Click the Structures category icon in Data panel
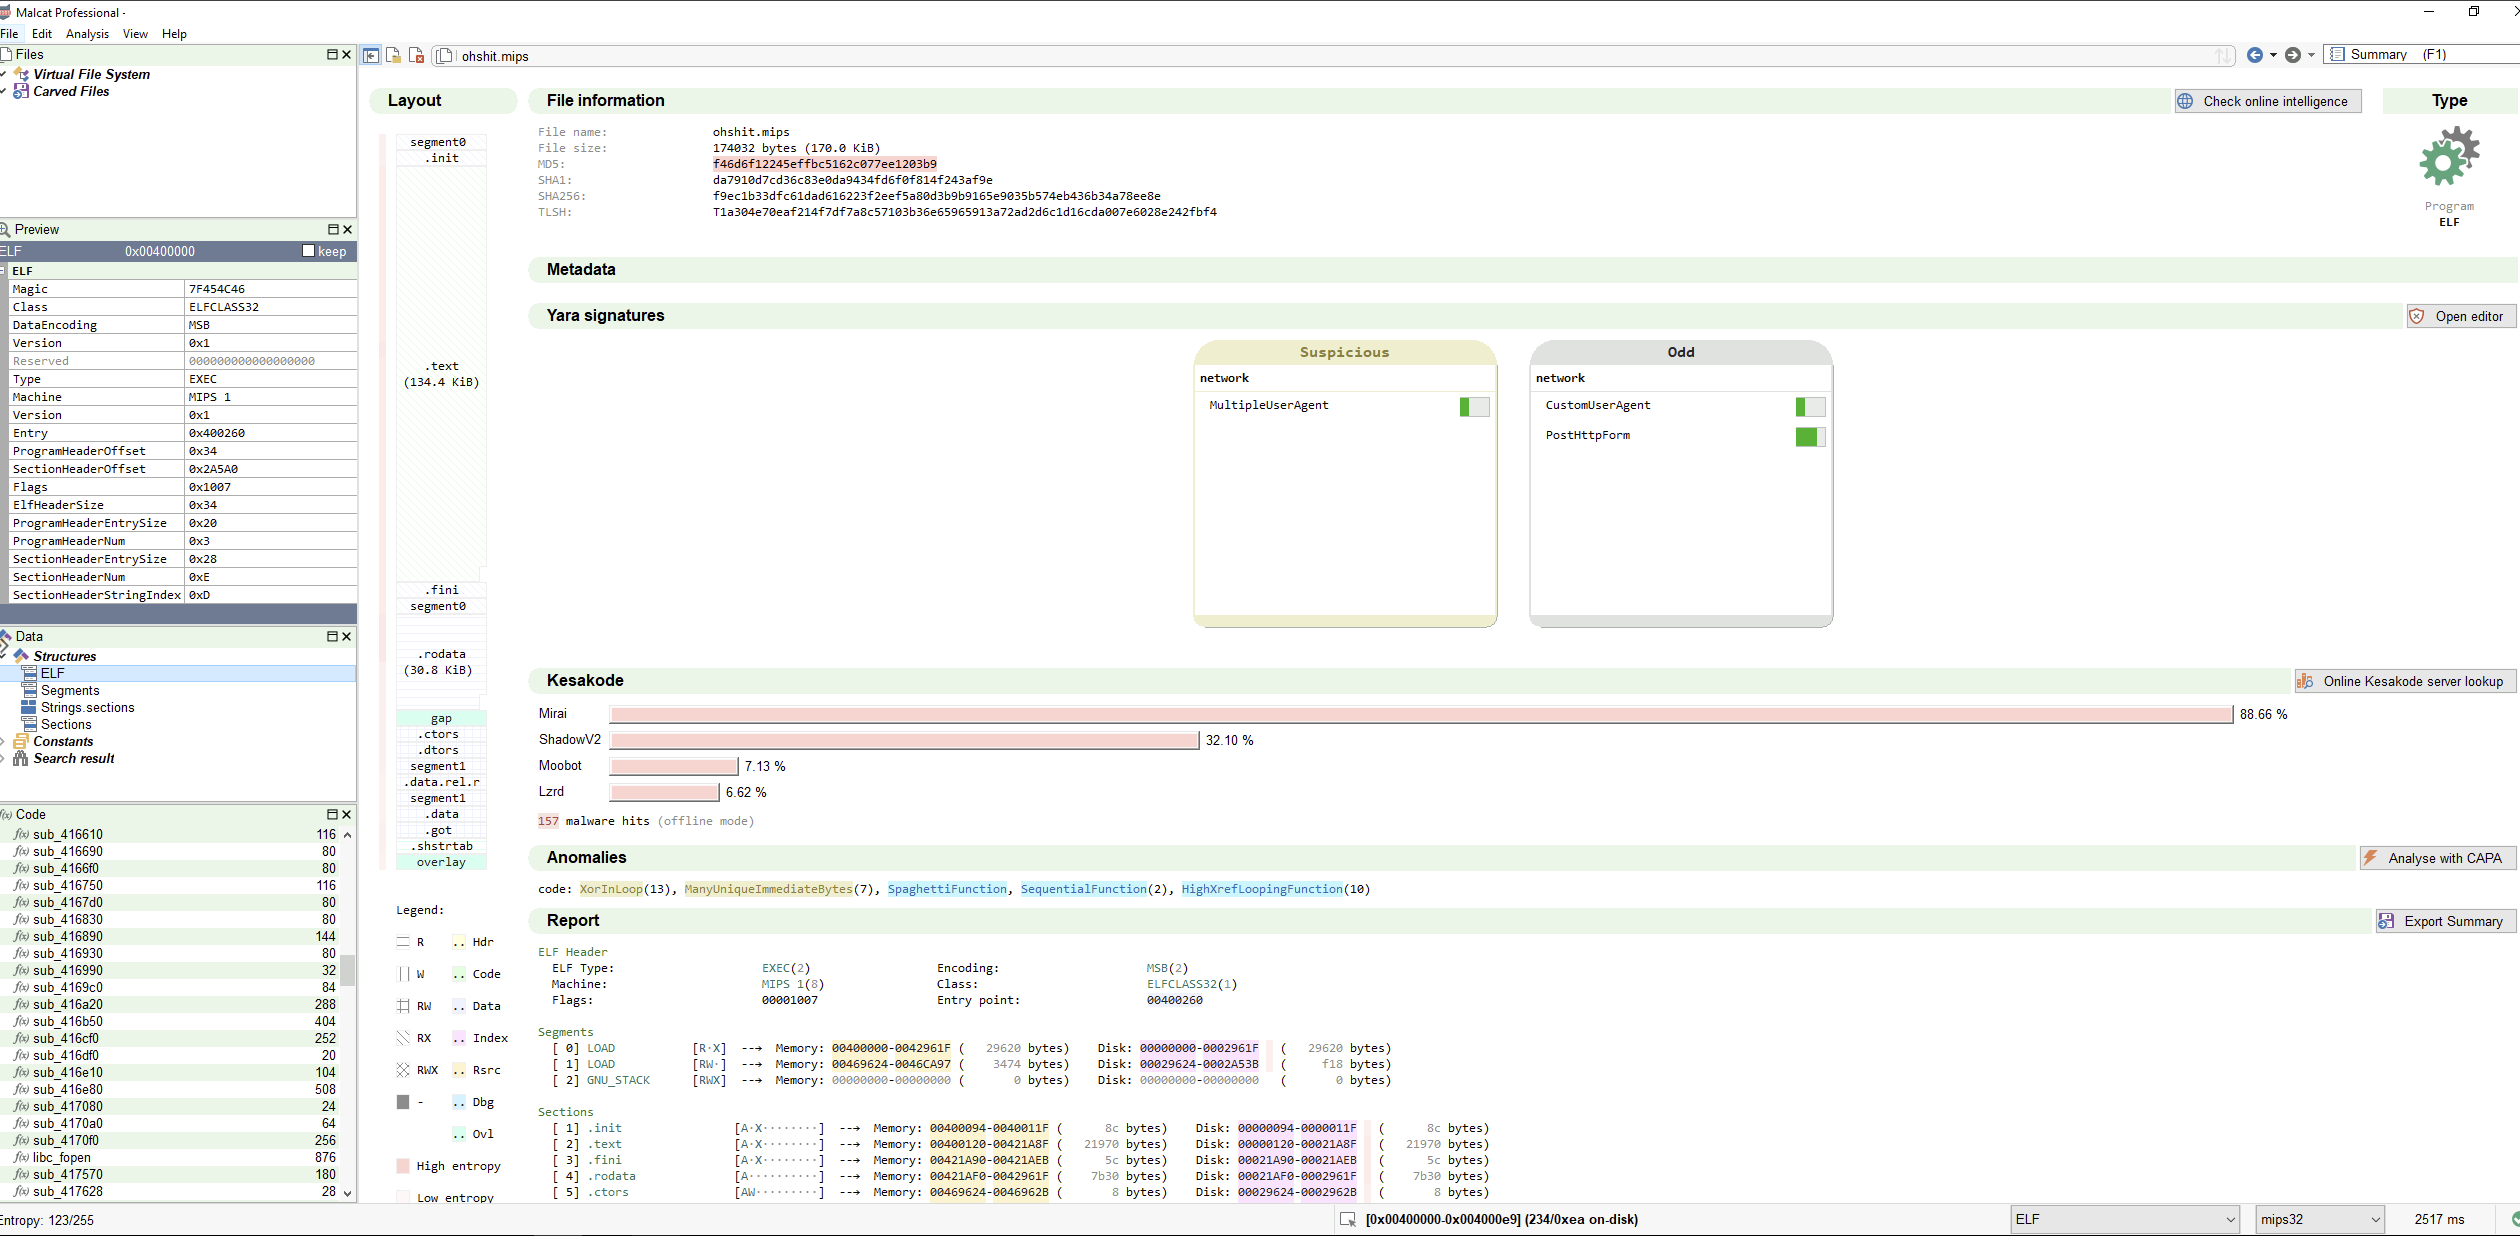Viewport: 2520px width, 1236px height. tap(21, 656)
